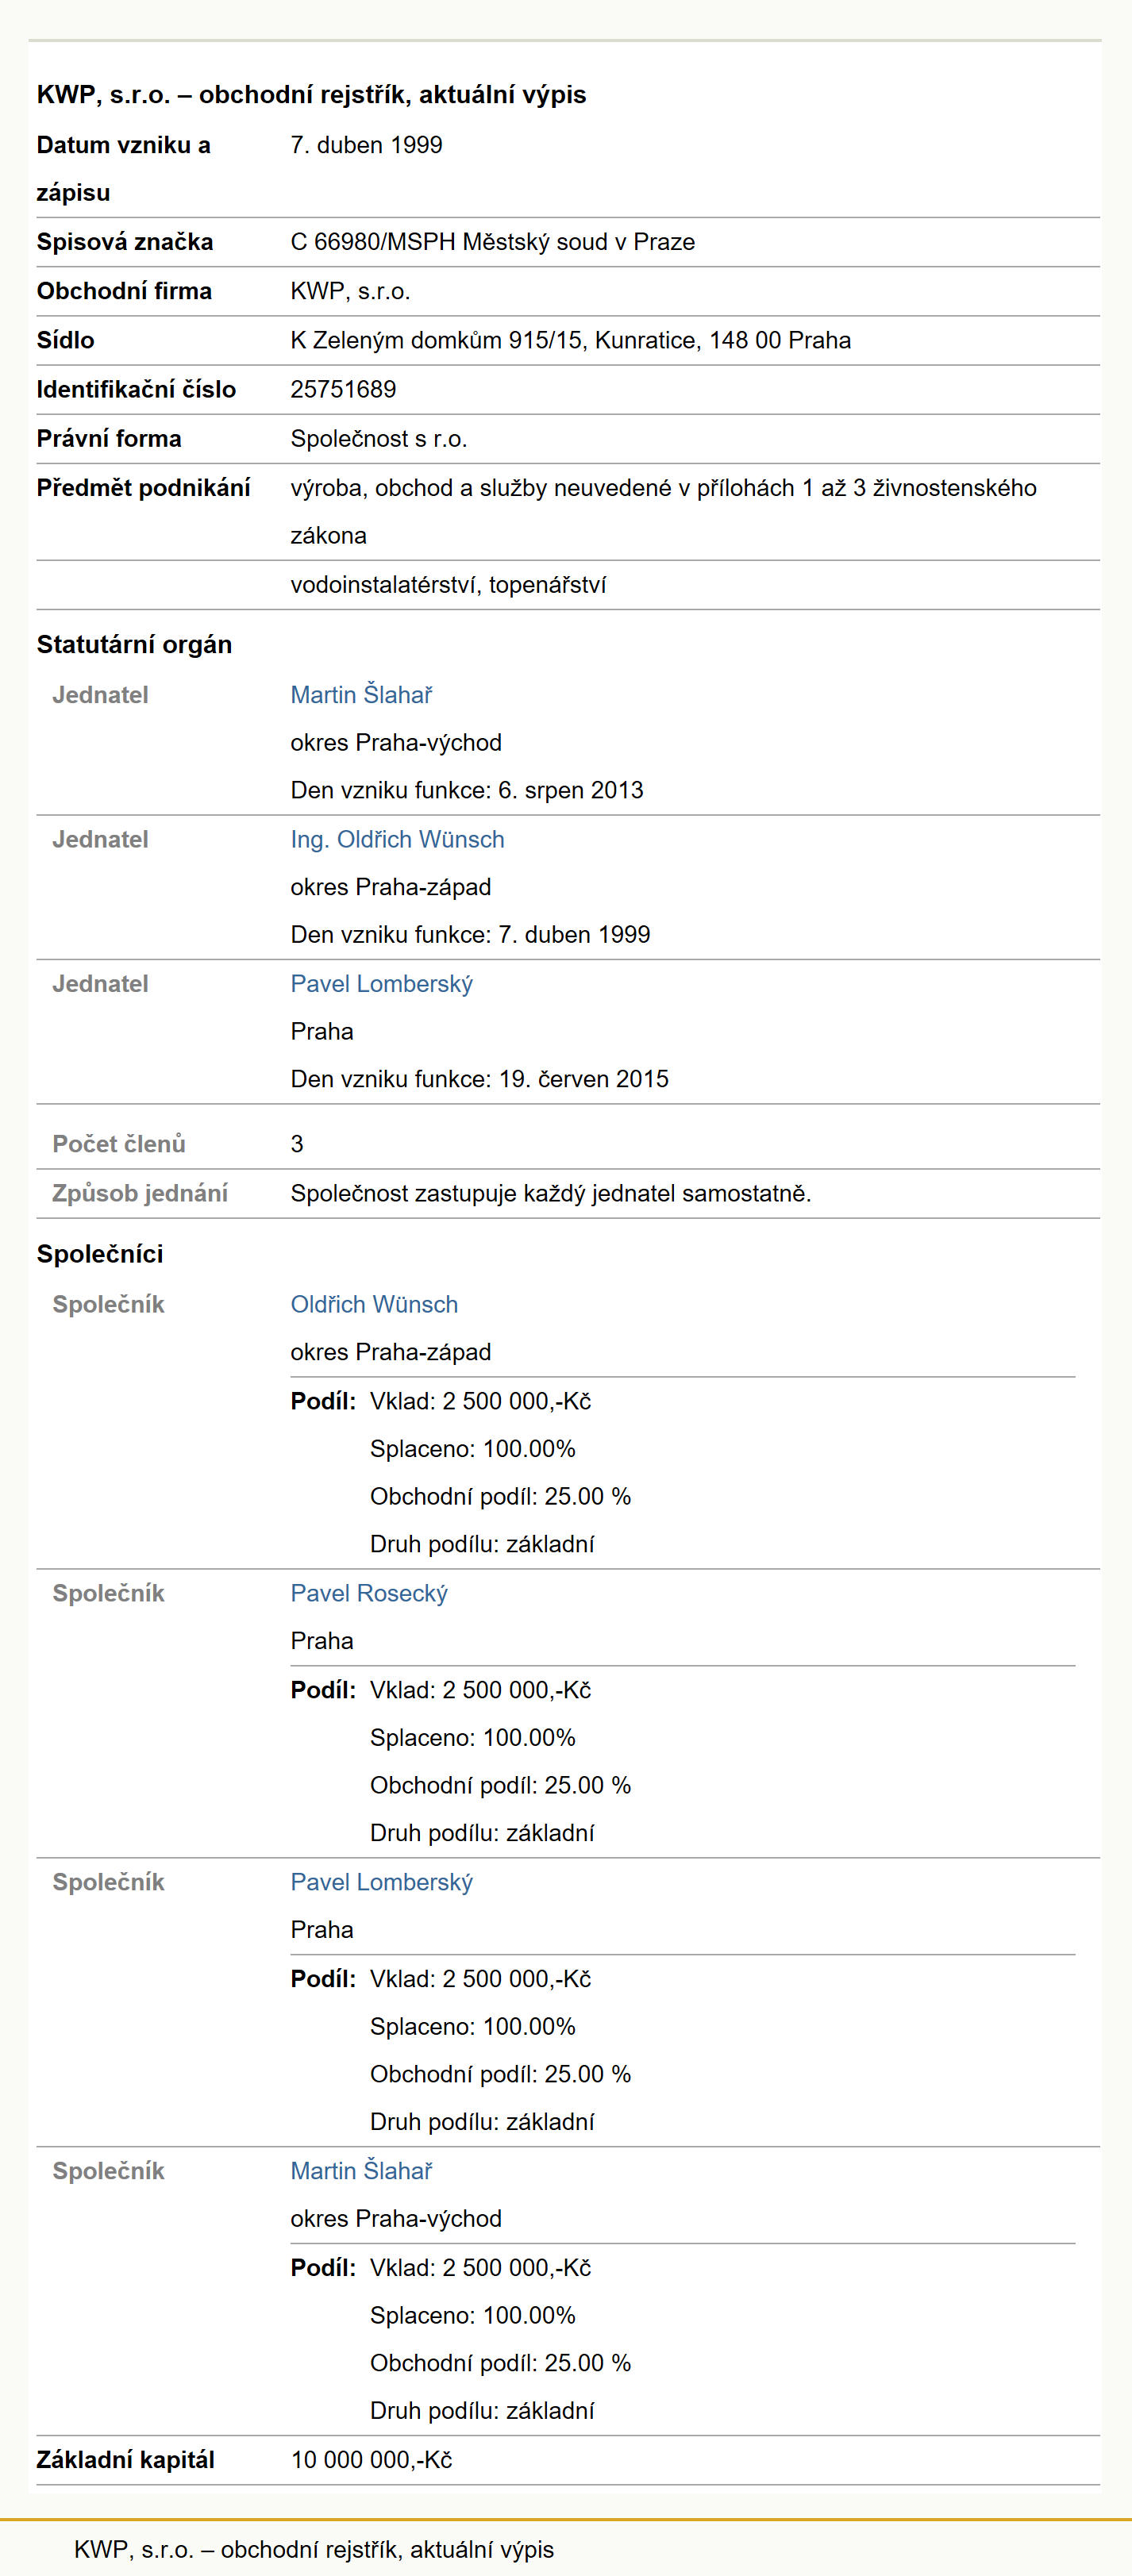Click Oldřich Wünsch link under Společníci
Viewport: 1132px width, 2576px height.
point(374,1304)
